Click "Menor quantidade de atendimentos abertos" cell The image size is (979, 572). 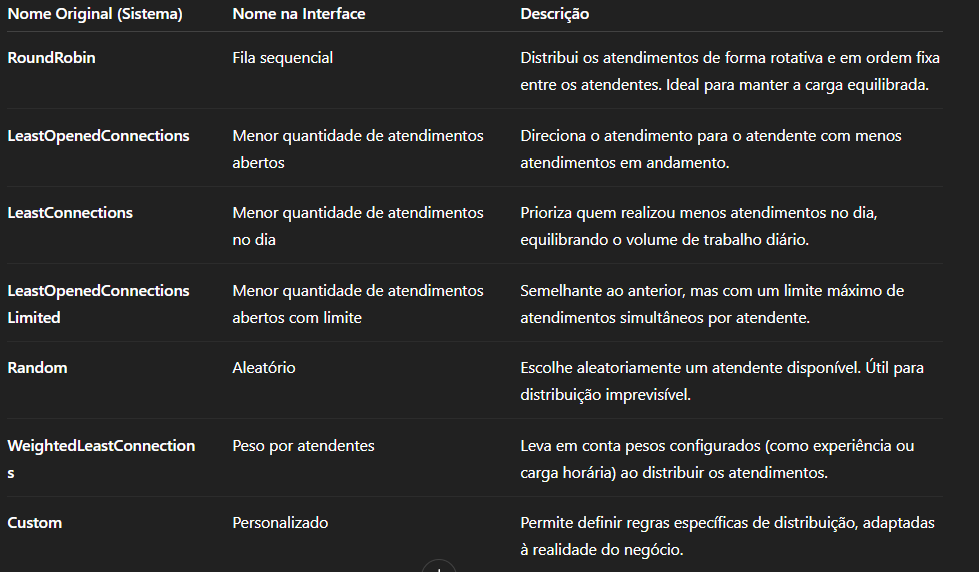358,149
